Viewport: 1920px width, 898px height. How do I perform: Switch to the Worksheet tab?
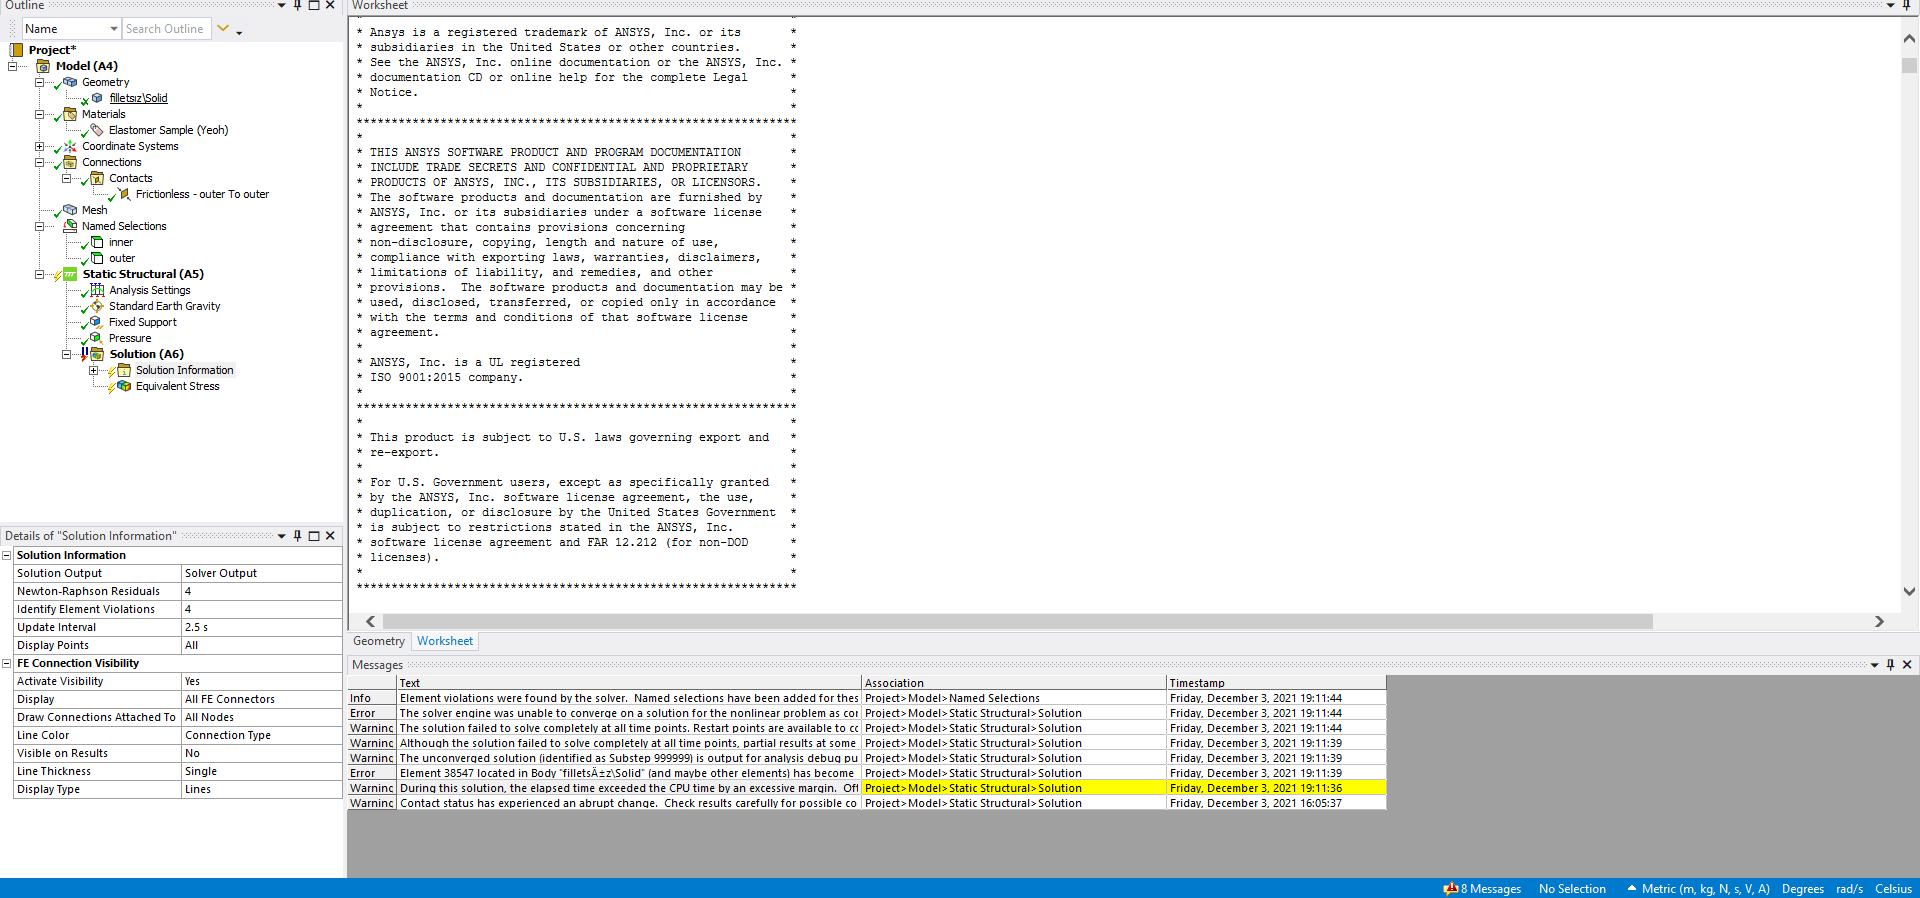point(445,641)
